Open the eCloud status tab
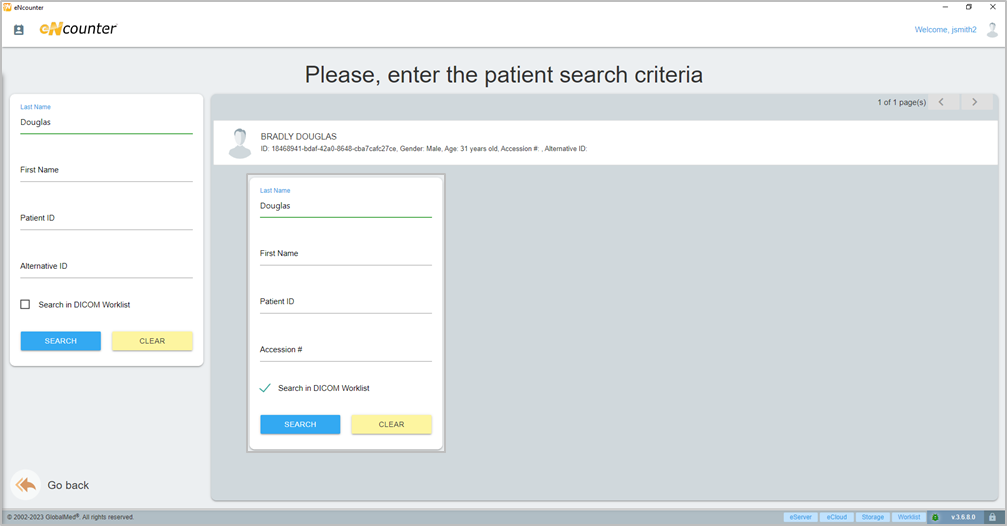 click(836, 517)
